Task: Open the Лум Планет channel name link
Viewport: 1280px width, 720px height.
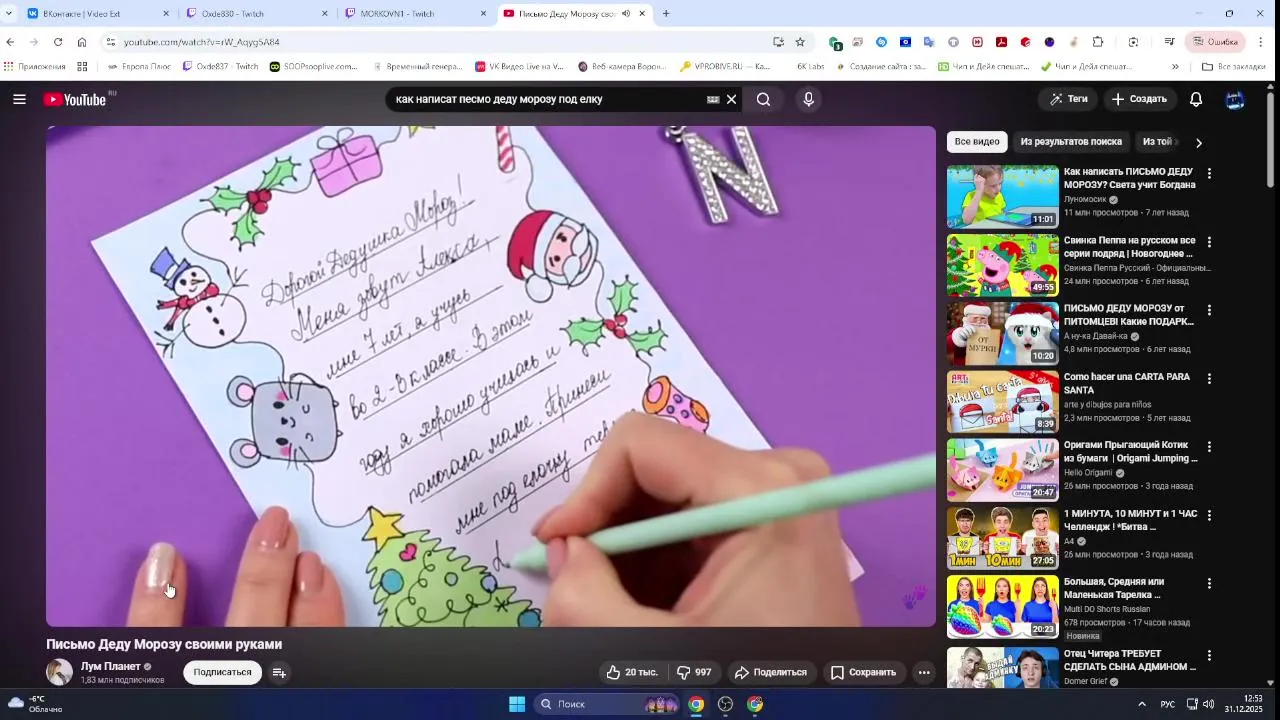Action: [x=110, y=666]
